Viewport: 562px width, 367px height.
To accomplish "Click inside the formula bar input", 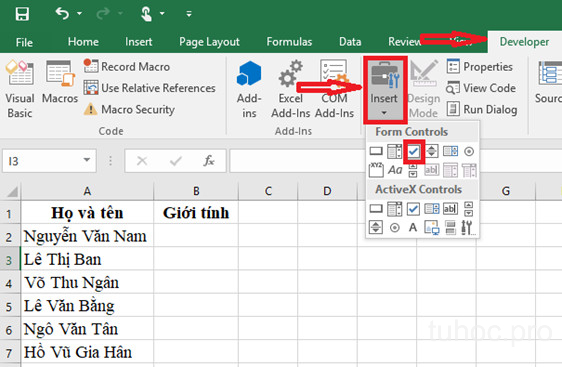I will click(396, 161).
